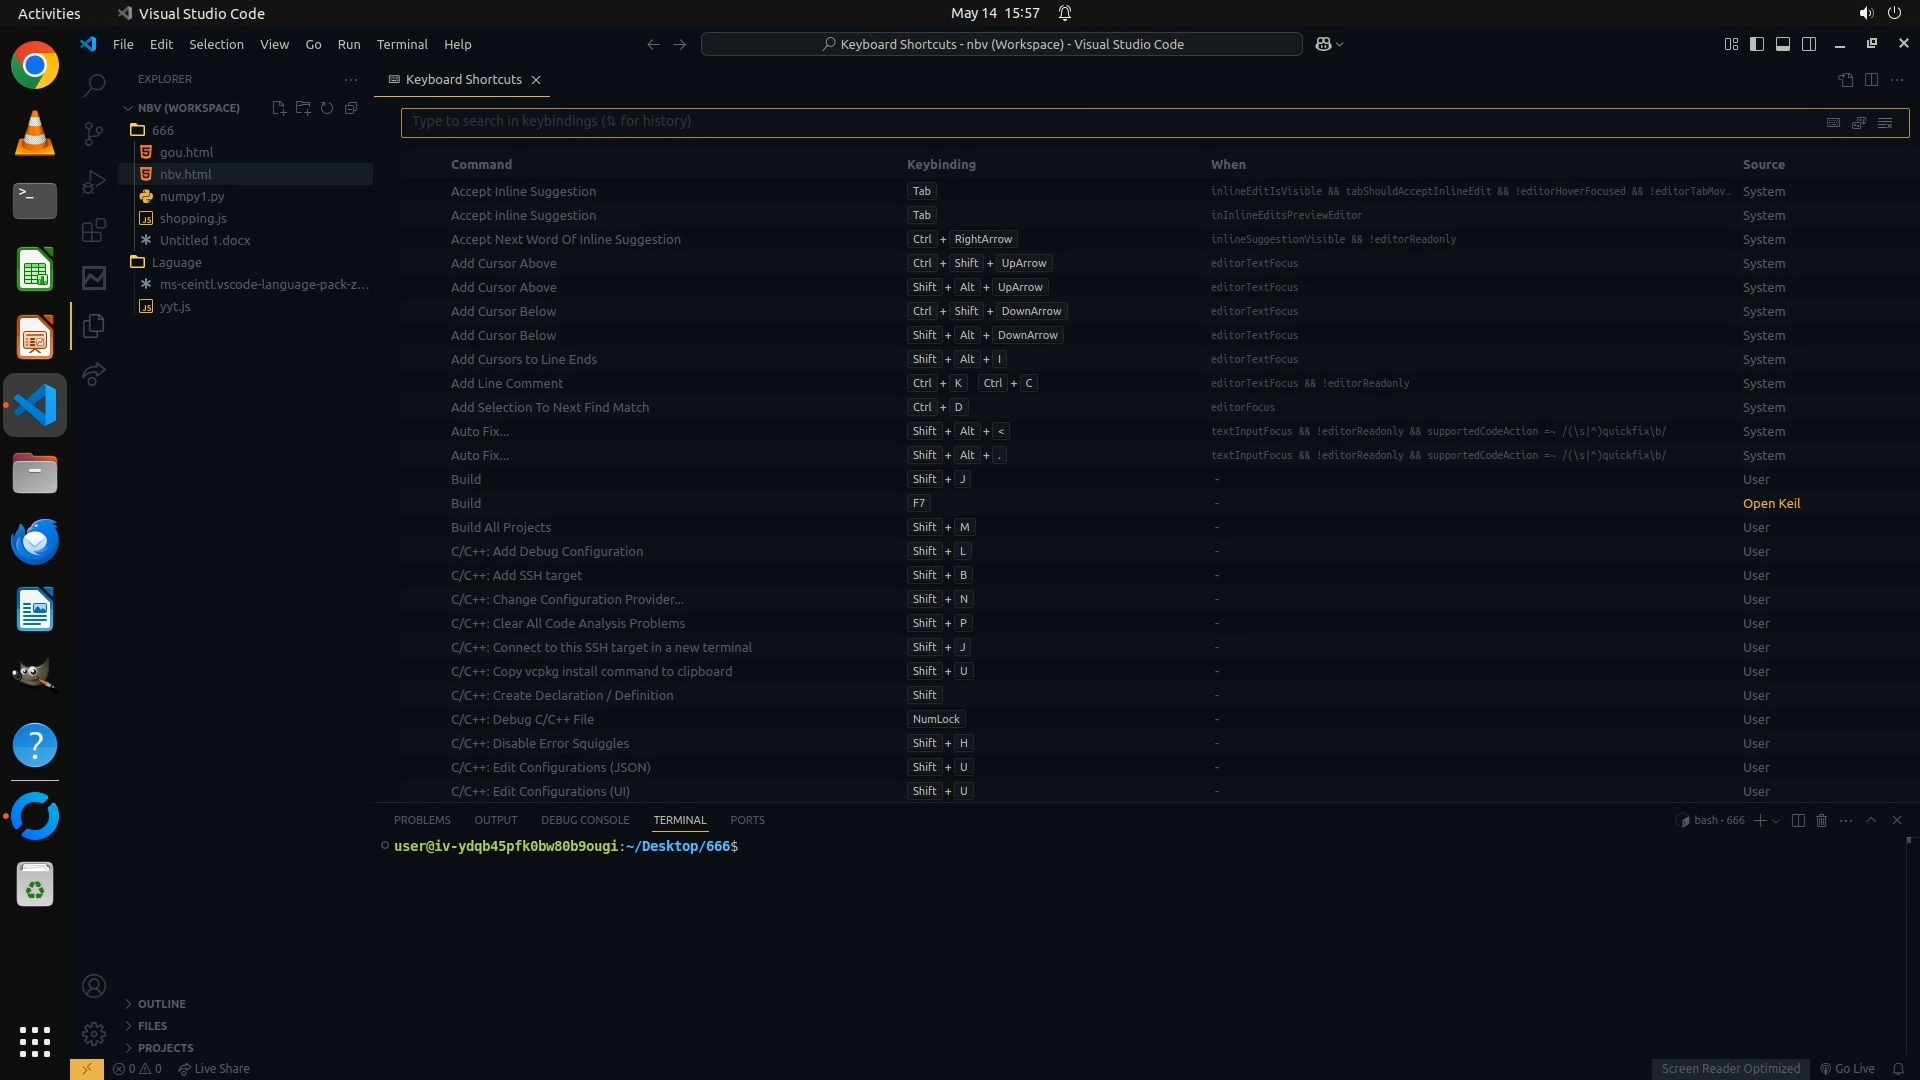Open Source Control in activity bar
This screenshot has height=1080, width=1920.
(x=94, y=133)
